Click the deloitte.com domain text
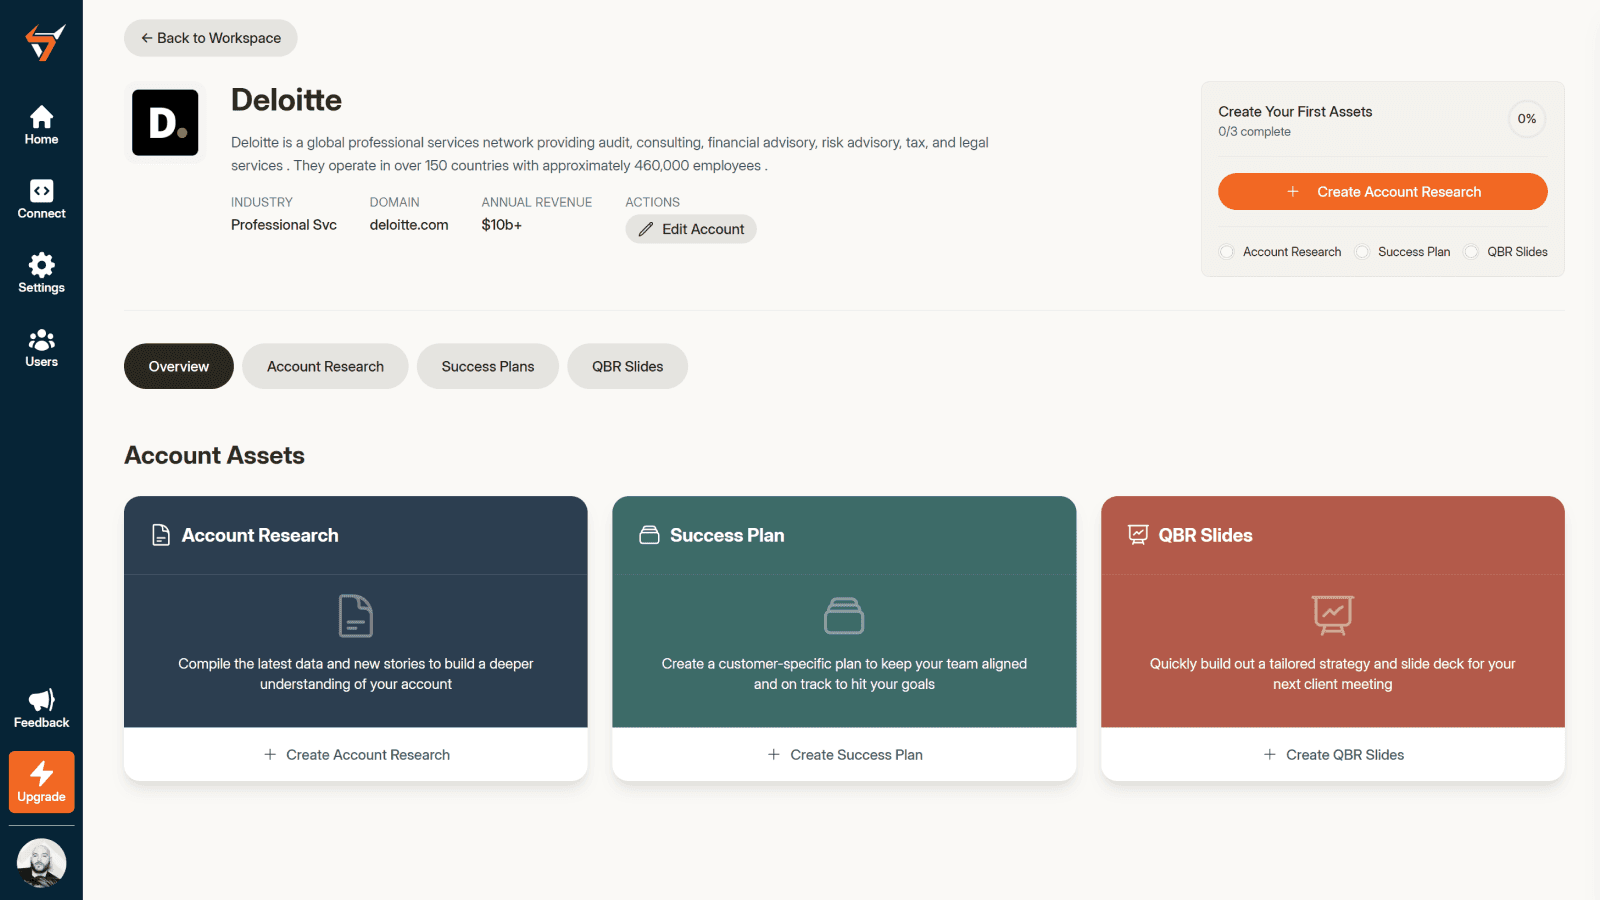The image size is (1600, 900). (409, 225)
